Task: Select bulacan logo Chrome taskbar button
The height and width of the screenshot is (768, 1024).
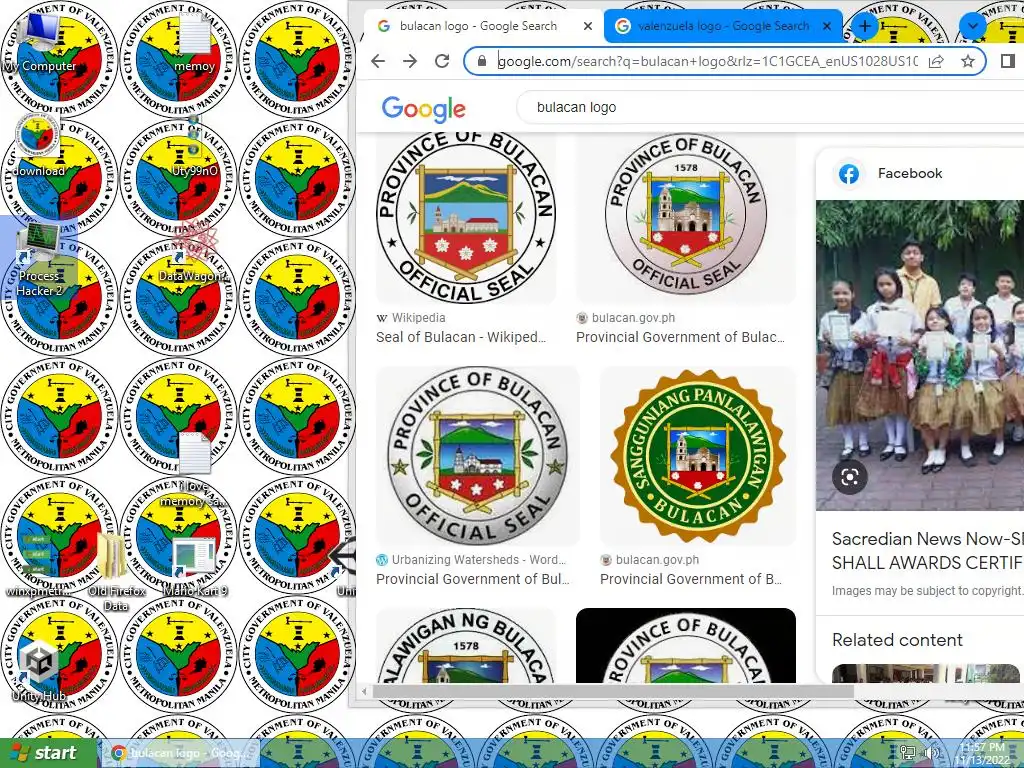Action: coord(180,753)
